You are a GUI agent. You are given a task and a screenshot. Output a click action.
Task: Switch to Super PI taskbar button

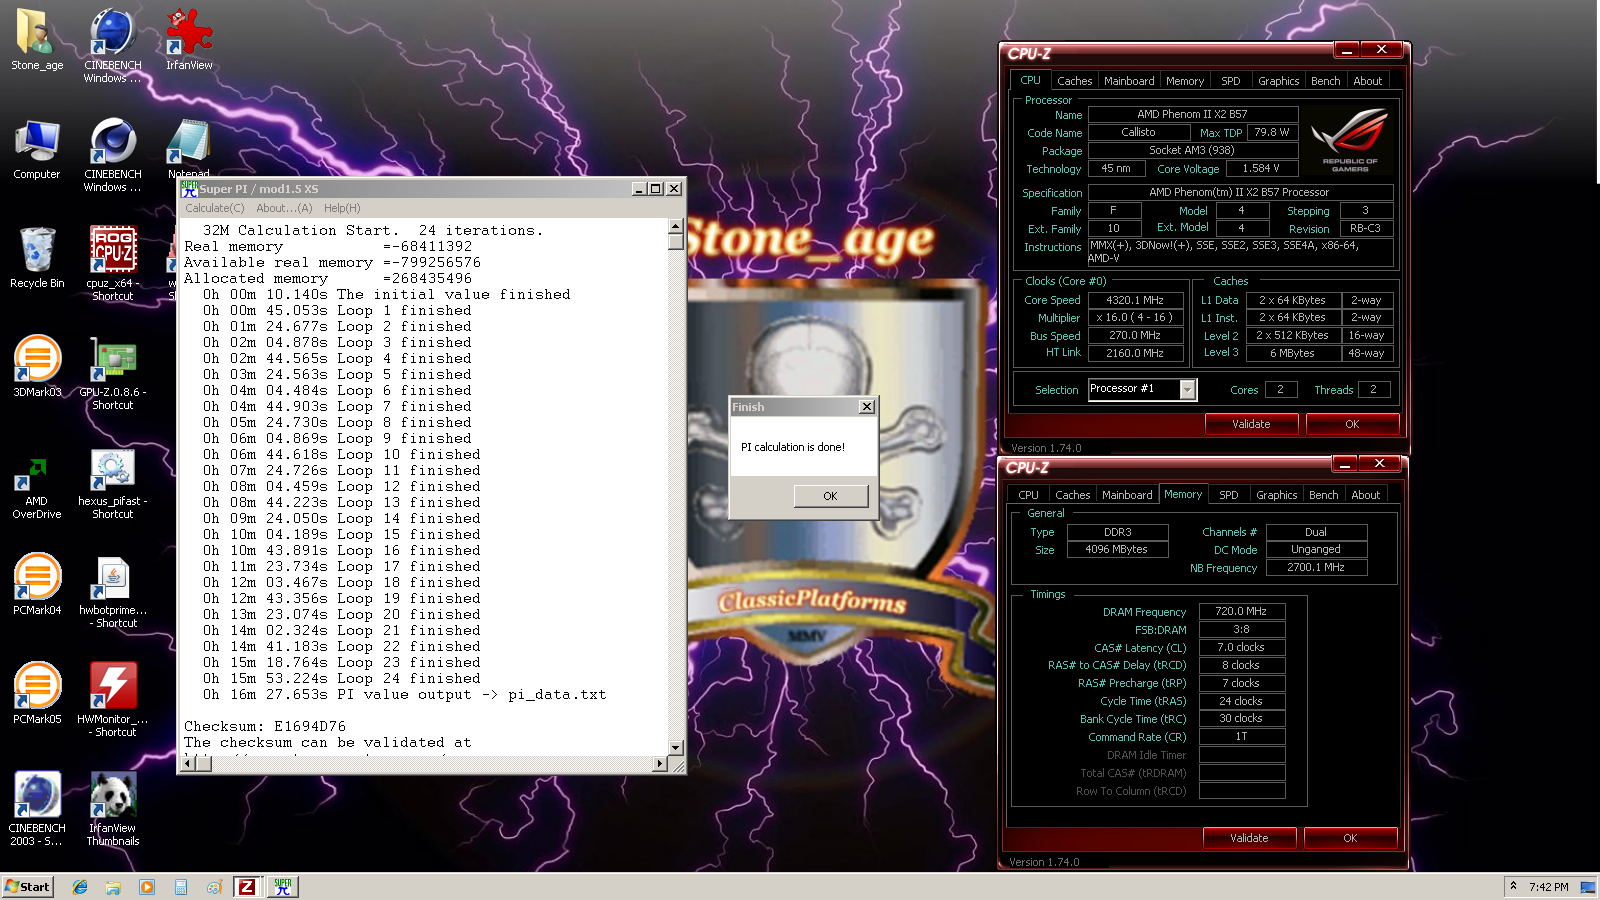tap(283, 887)
